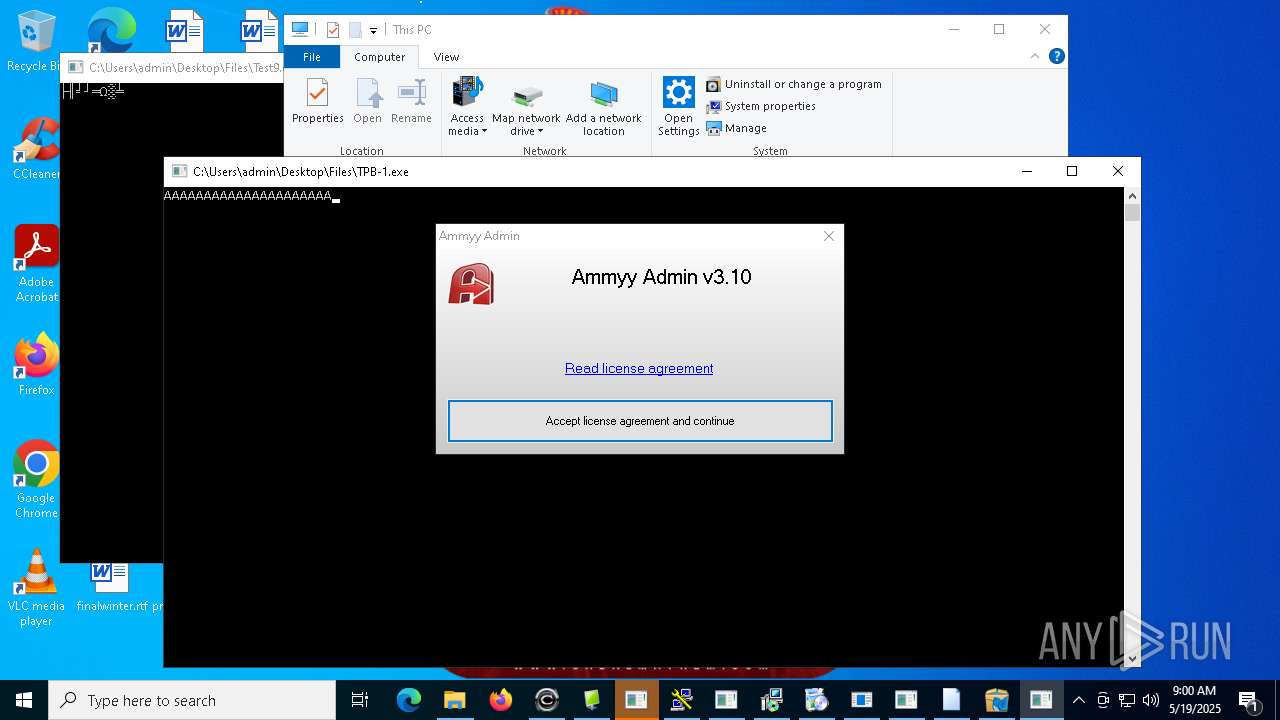Viewport: 1280px width, 720px height.
Task: Click the Microsoft Edge desktop icon
Action: [111, 30]
